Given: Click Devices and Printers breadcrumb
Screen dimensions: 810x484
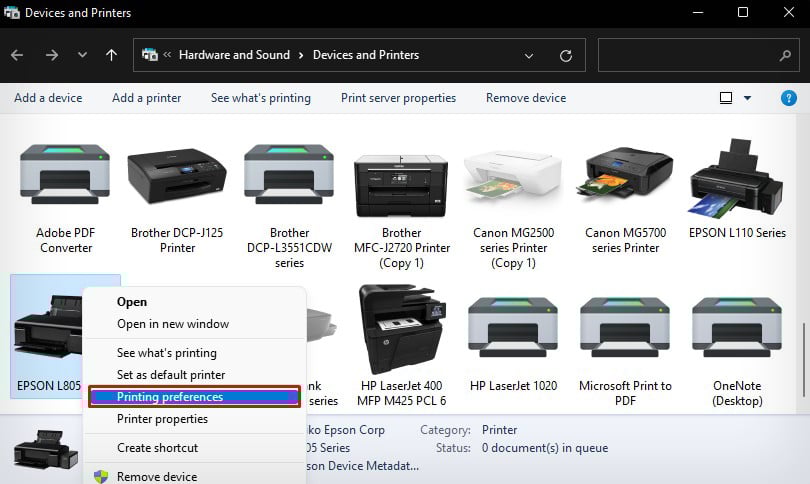Looking at the screenshot, I should [366, 55].
